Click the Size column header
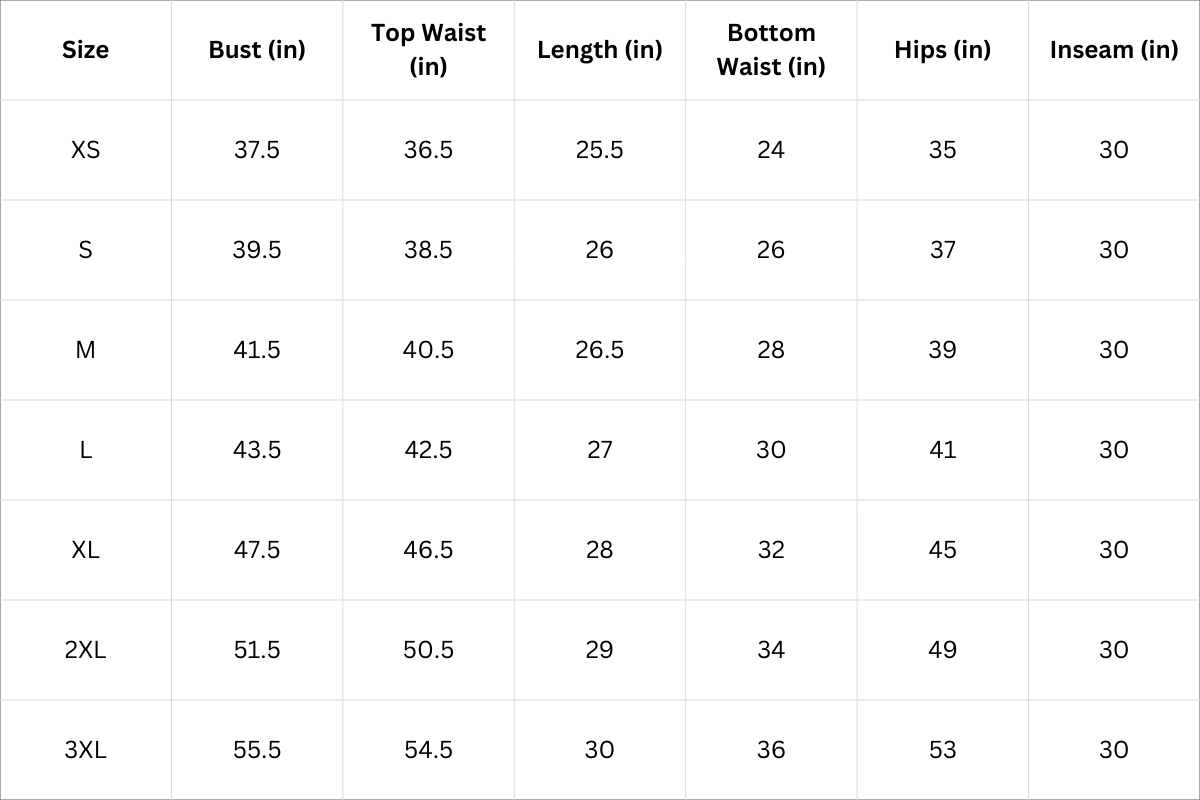 tap(85, 50)
